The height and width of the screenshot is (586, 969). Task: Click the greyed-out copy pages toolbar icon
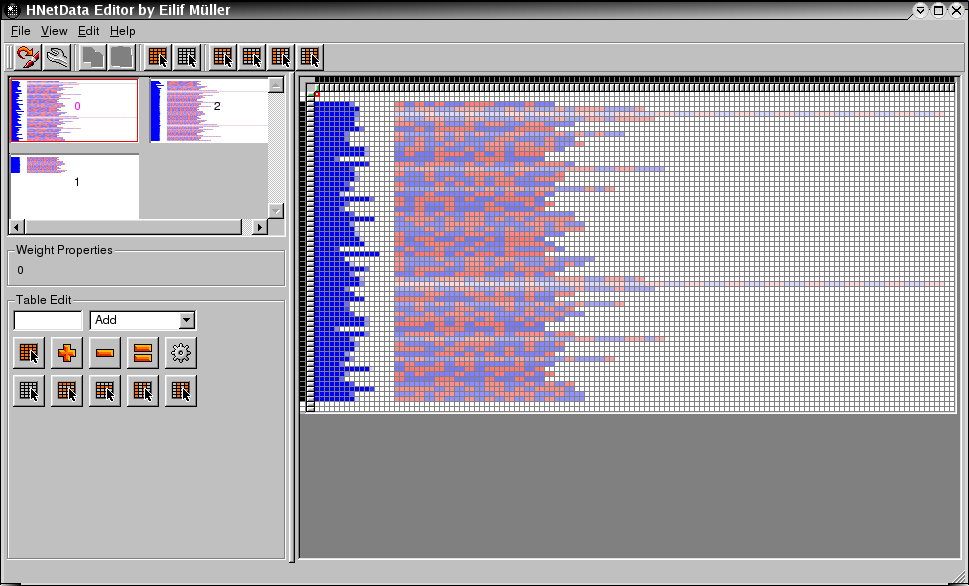click(x=93, y=57)
